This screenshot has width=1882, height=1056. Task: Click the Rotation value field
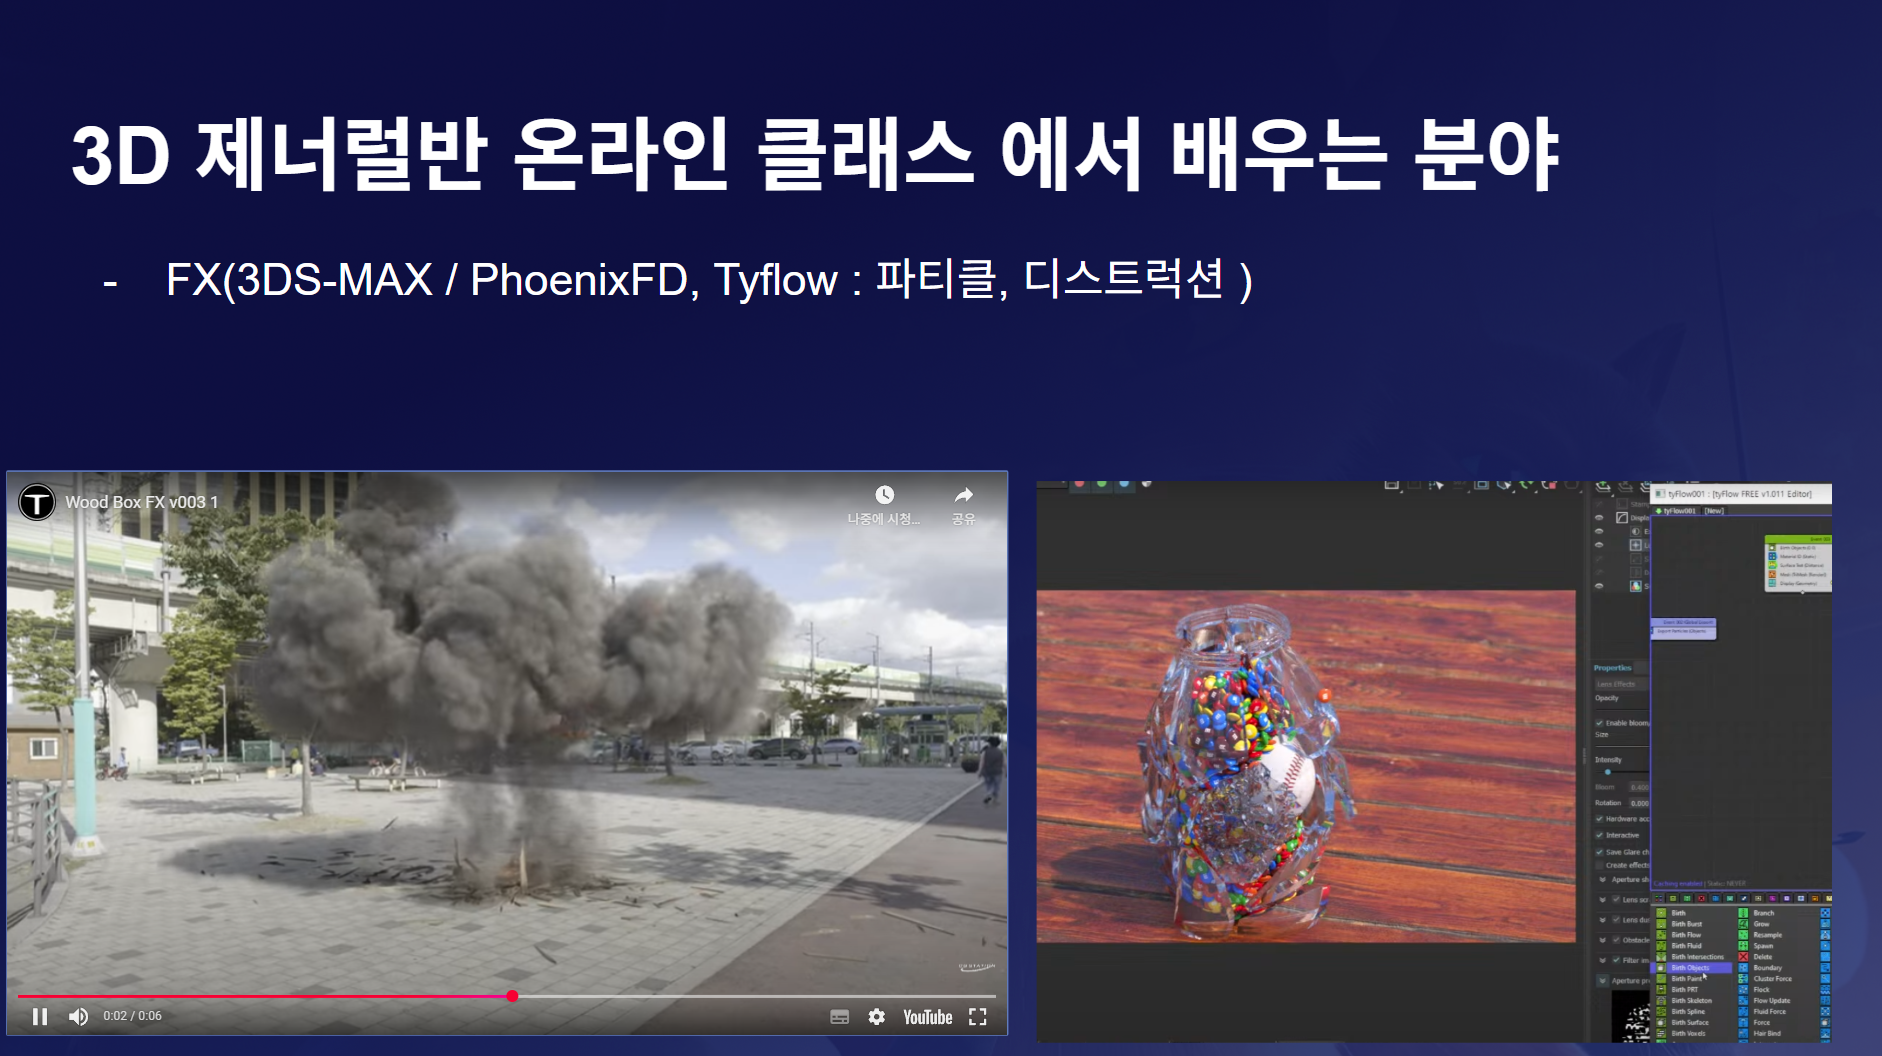point(1639,803)
